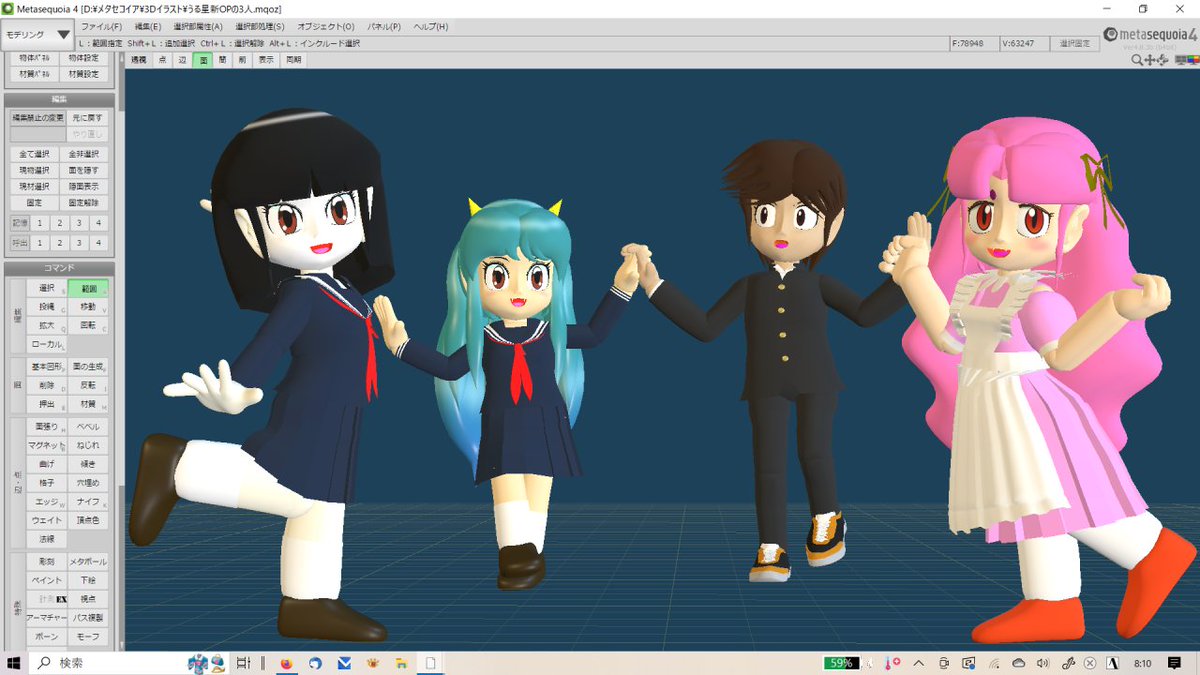Open 材質パネル panel
The image size is (1200, 675).
pyautogui.click(x=35, y=74)
